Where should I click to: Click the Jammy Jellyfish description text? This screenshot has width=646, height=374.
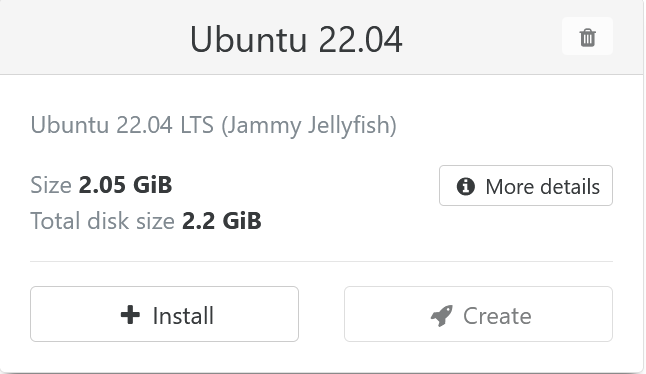point(309,125)
